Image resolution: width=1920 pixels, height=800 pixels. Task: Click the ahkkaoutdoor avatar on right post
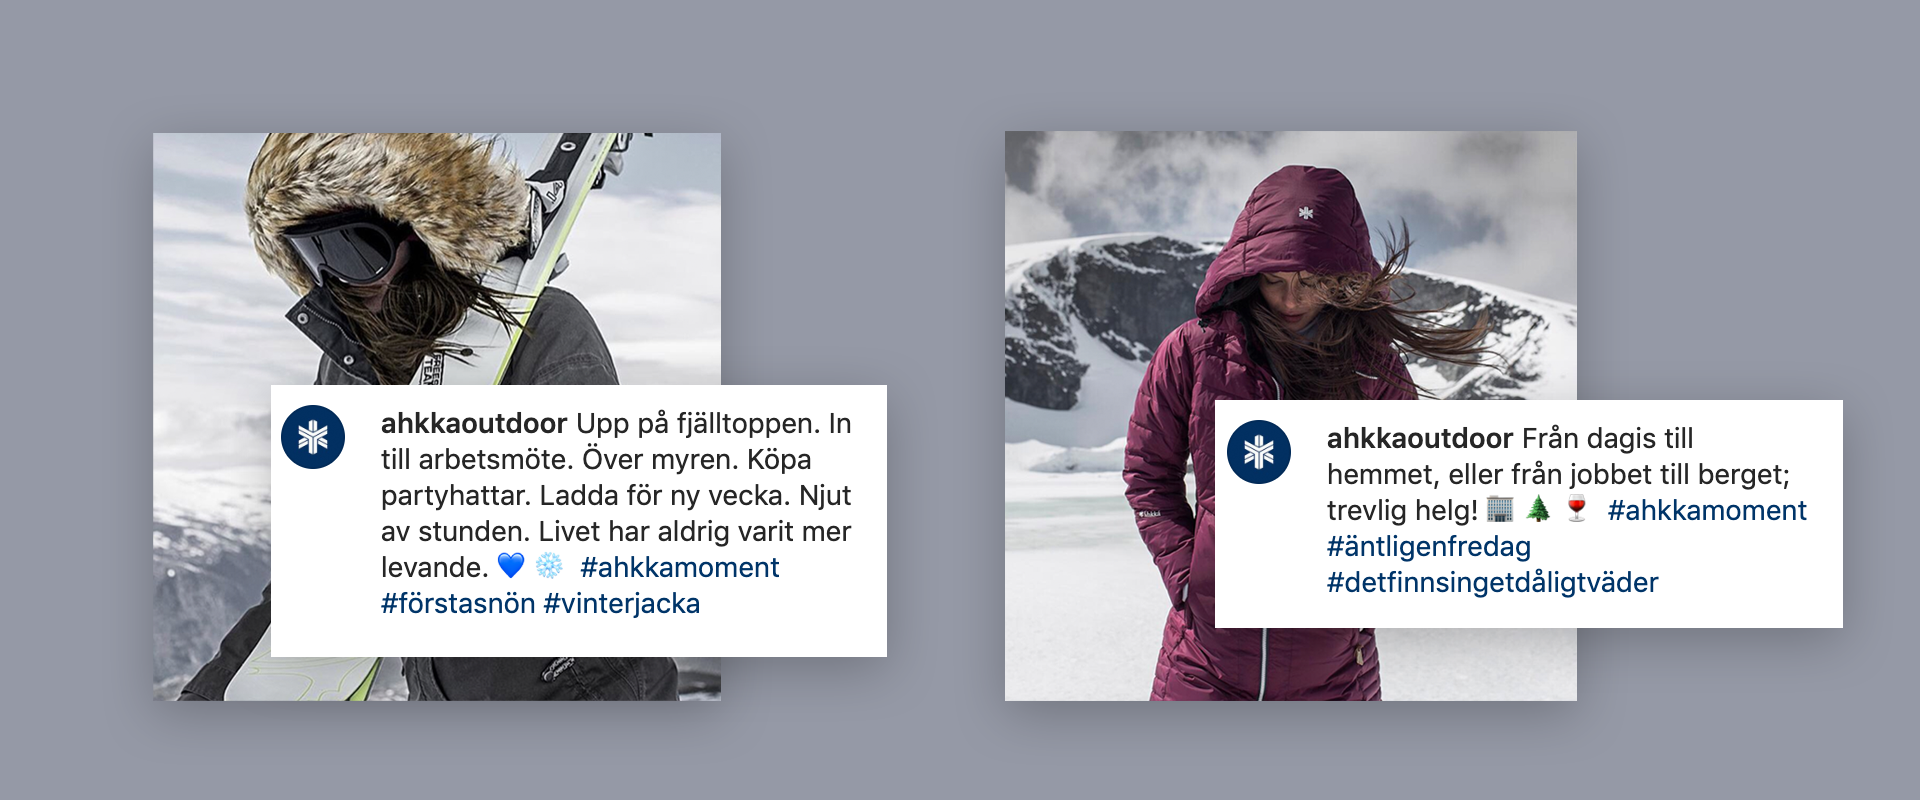click(x=1259, y=452)
